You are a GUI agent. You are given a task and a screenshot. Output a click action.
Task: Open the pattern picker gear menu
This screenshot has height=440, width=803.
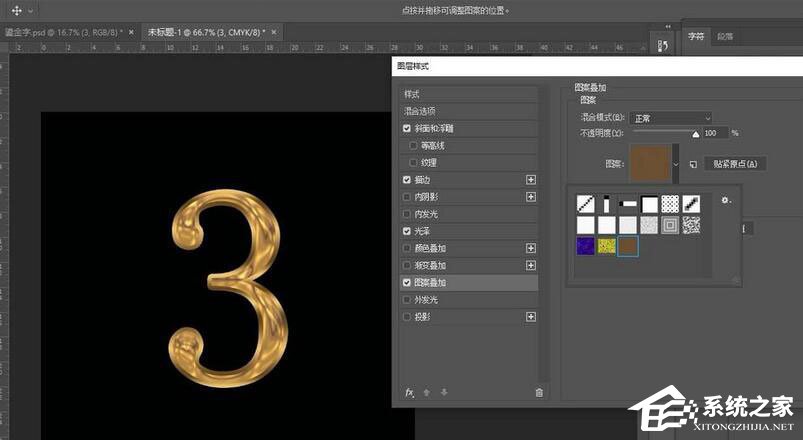(x=726, y=200)
